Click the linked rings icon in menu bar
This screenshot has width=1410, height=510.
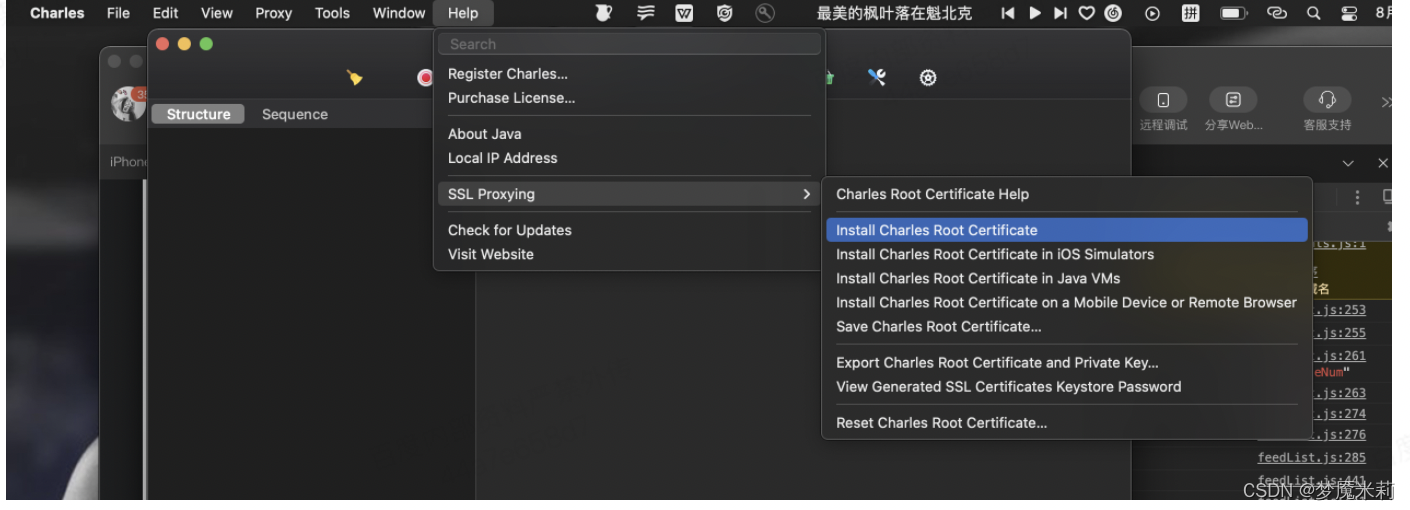tap(1277, 13)
